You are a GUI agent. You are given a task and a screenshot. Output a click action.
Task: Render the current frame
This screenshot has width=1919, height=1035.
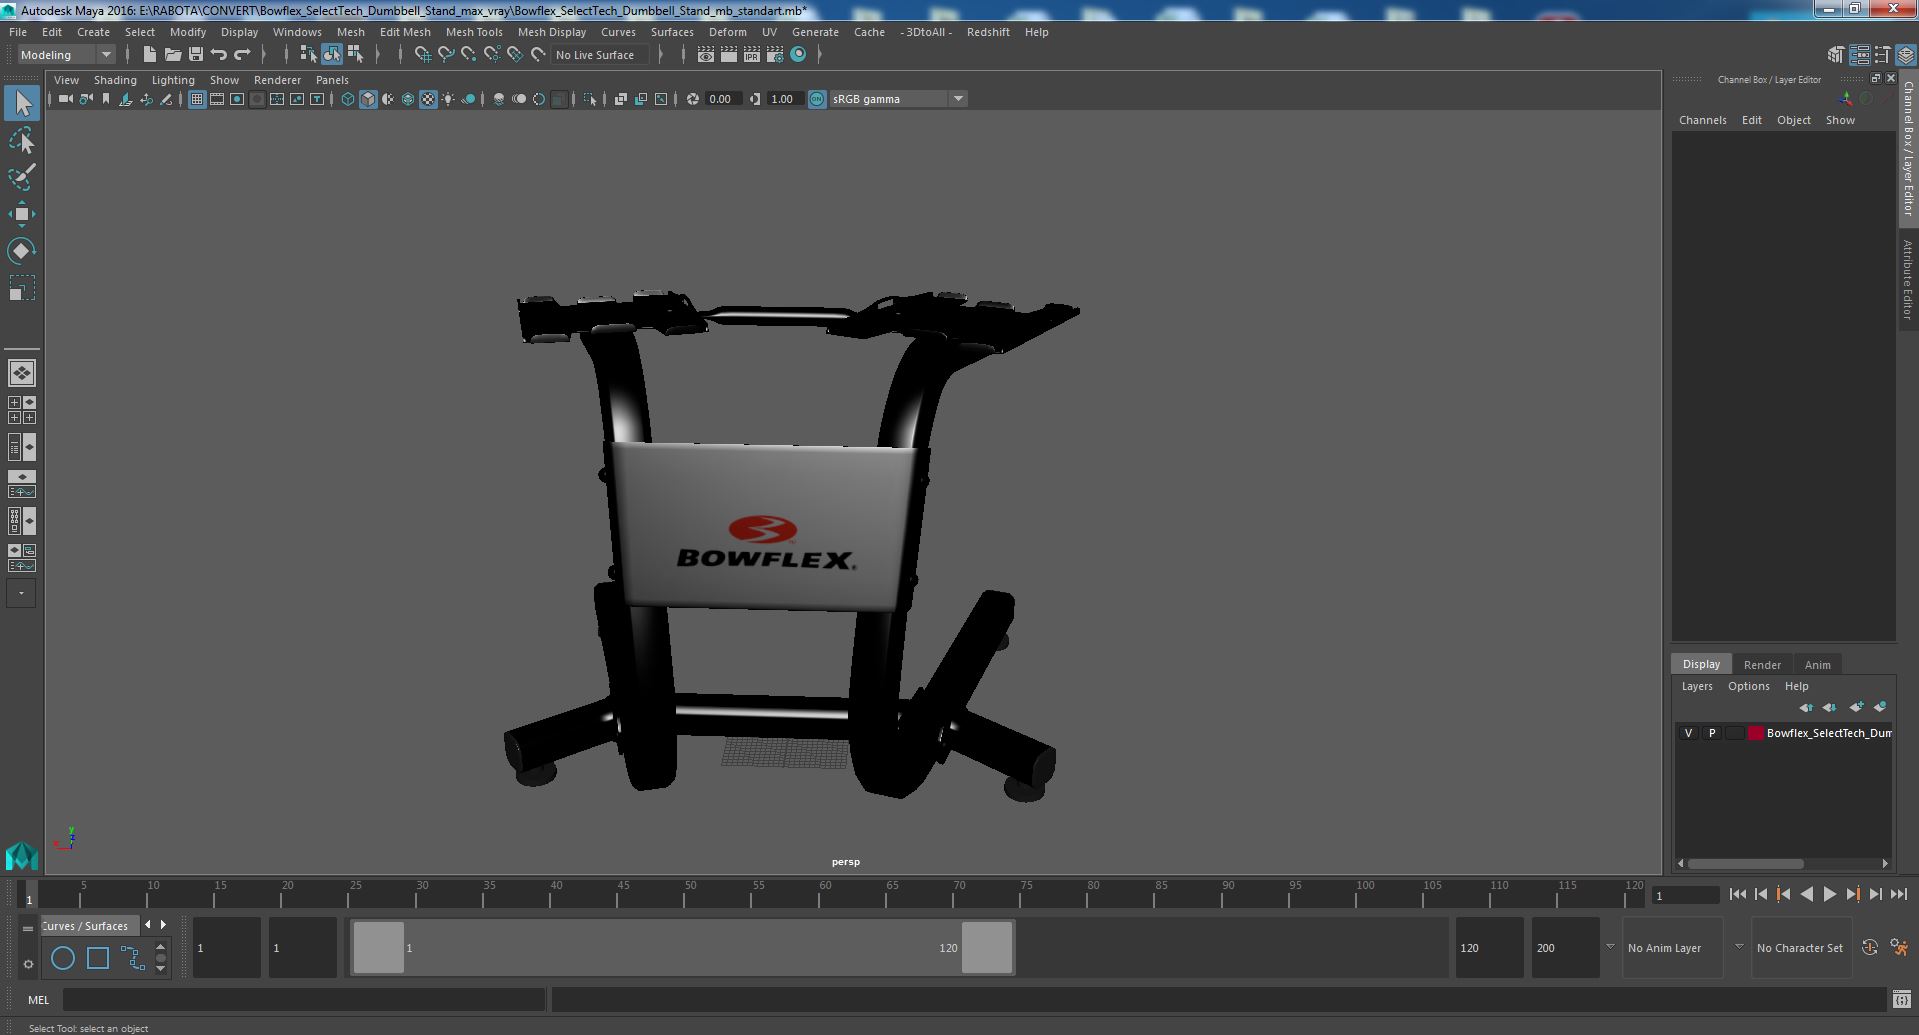point(728,55)
